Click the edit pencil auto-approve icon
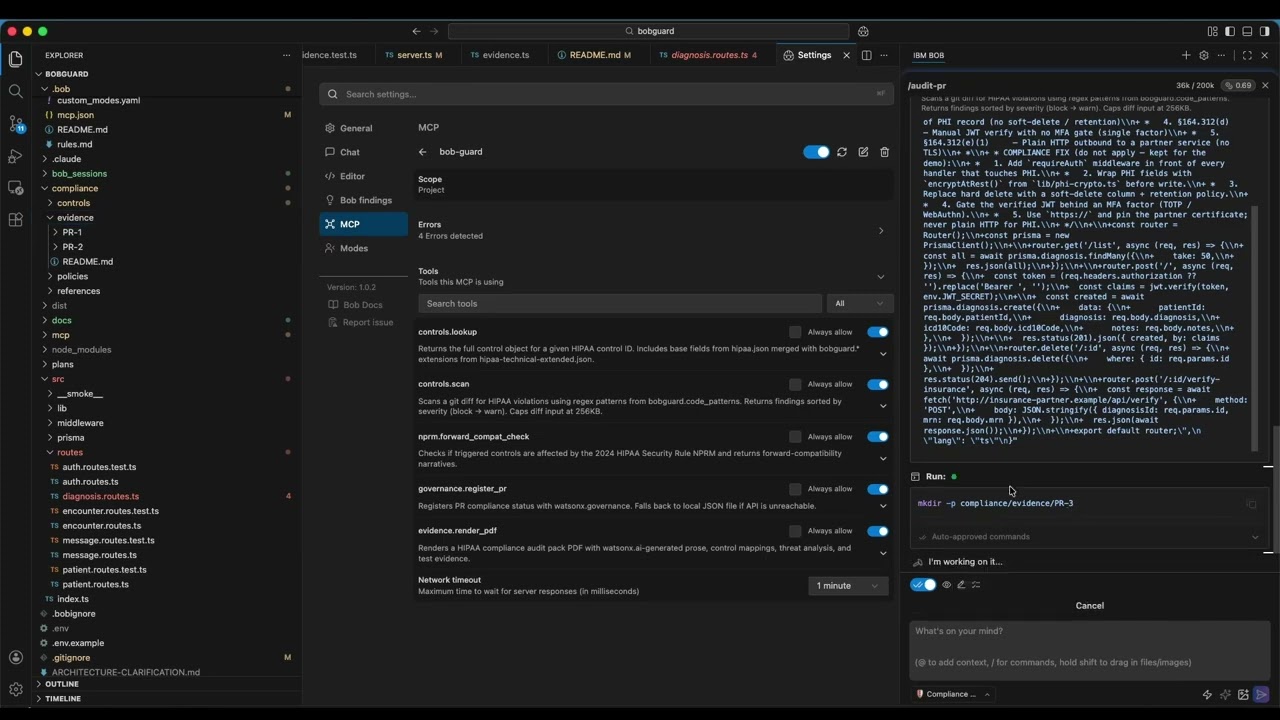Screen dimensions: 1280x720 tap(961, 585)
